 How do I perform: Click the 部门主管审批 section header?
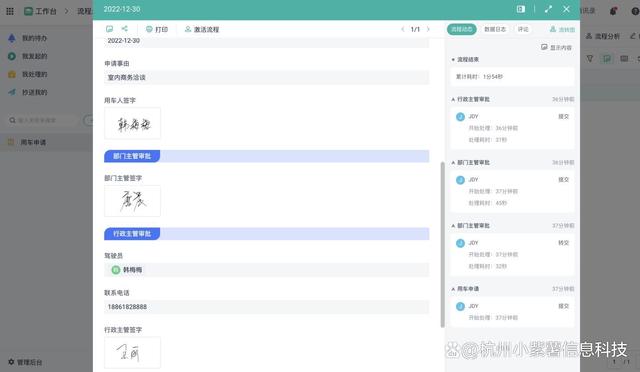pyautogui.click(x=267, y=156)
